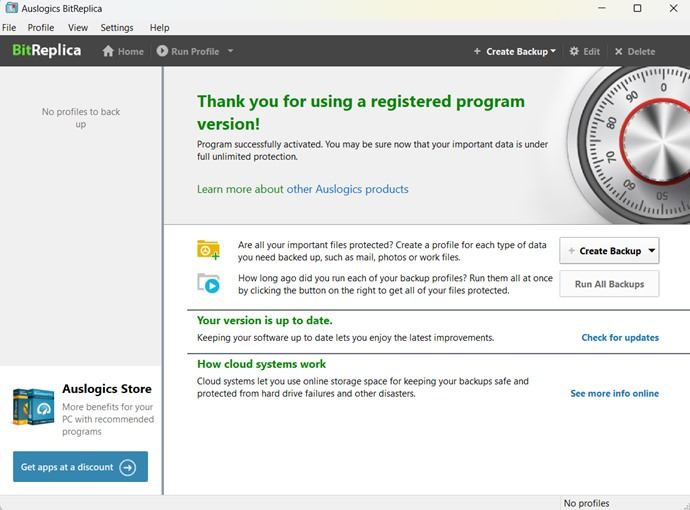This screenshot has width=690, height=510.
Task: Click the Run Profile play icon
Action: coord(162,51)
